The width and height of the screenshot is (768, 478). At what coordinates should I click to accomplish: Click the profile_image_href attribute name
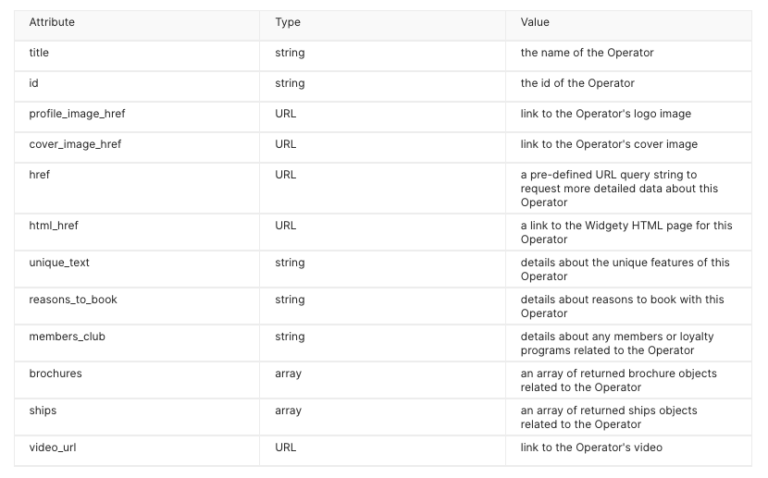tap(77, 114)
